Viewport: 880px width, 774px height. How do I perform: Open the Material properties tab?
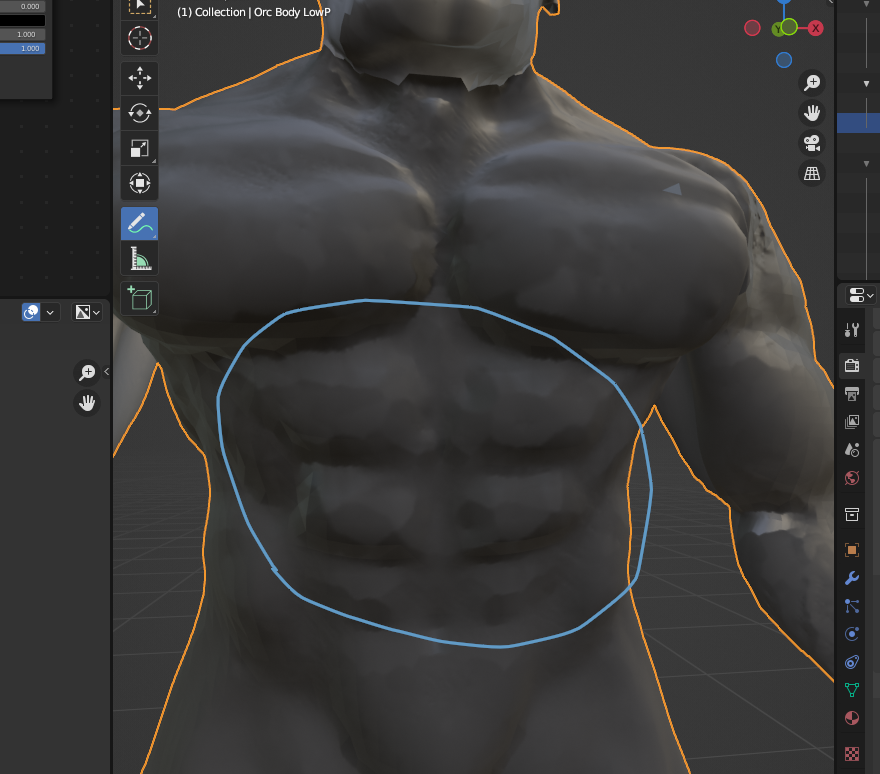point(851,718)
